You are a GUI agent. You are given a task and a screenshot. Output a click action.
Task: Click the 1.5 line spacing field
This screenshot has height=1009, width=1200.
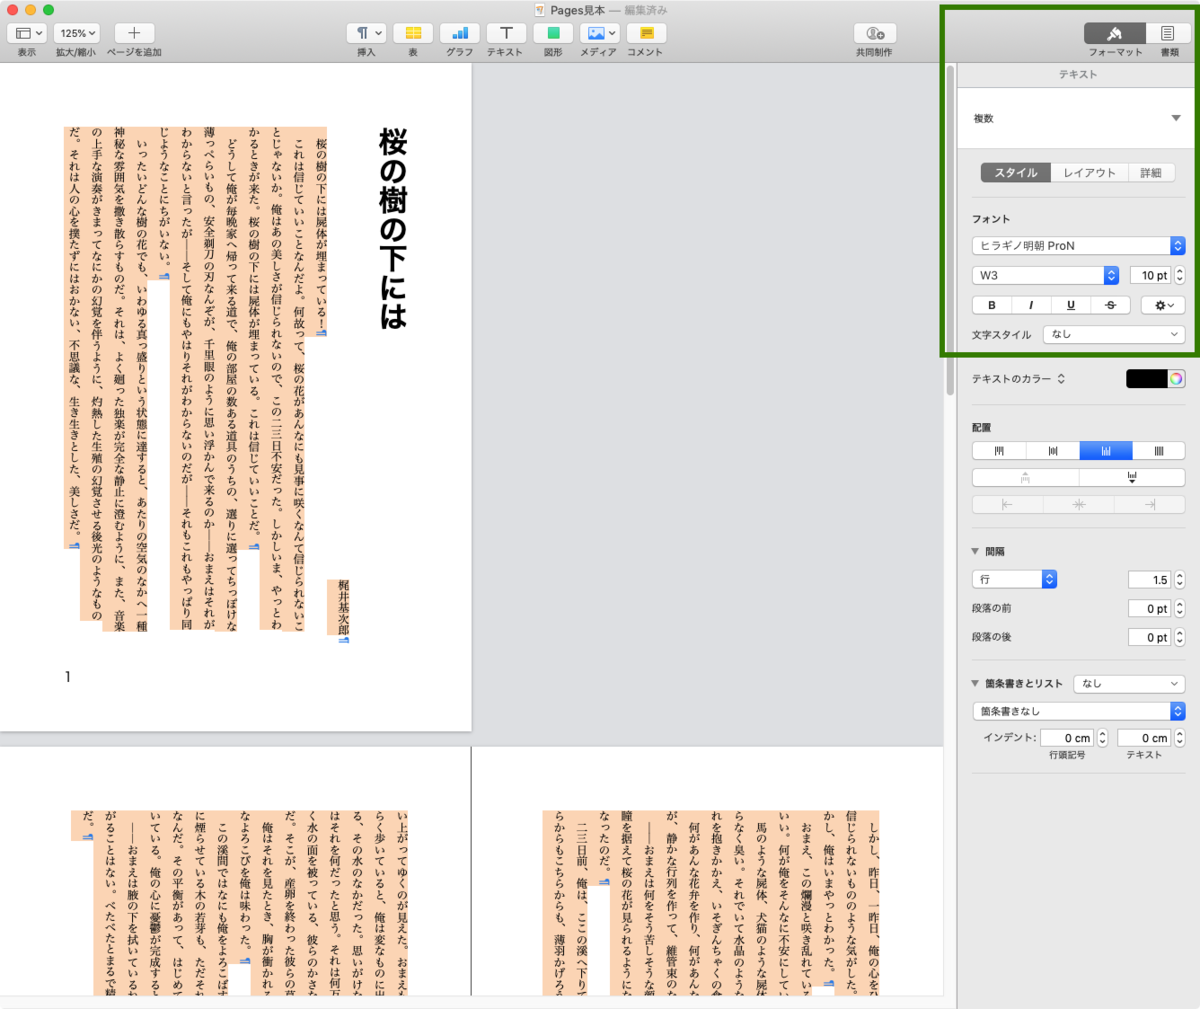tap(1149, 579)
